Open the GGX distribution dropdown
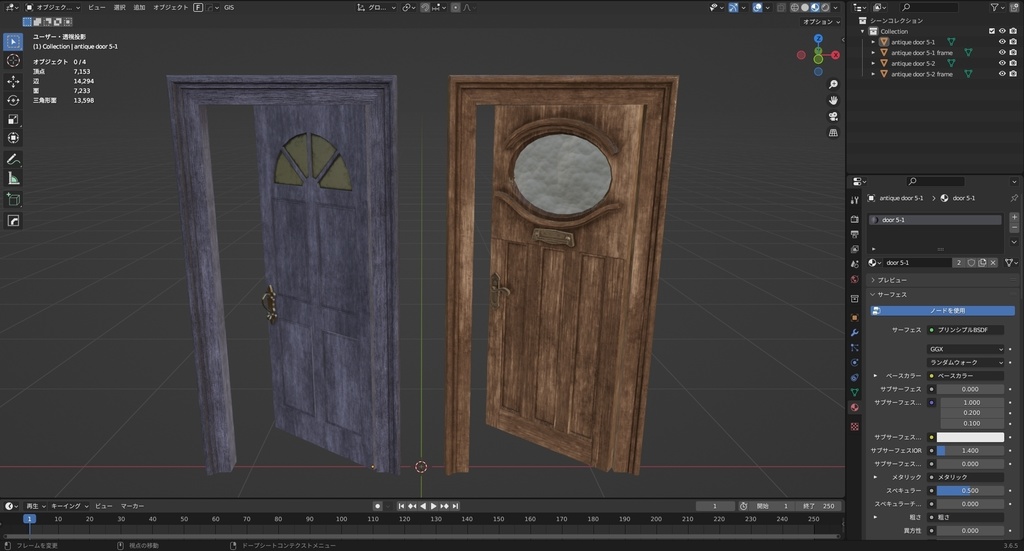Screen dimensions: 1024x551 pyautogui.click(x=966, y=349)
